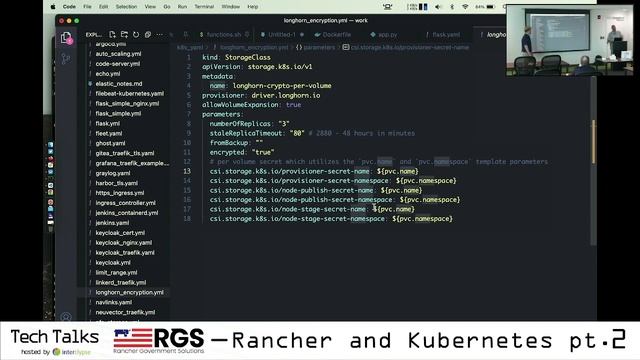Open the Selection menu
This screenshot has width=640, height=360.
pyautogui.click(x=126, y=7)
